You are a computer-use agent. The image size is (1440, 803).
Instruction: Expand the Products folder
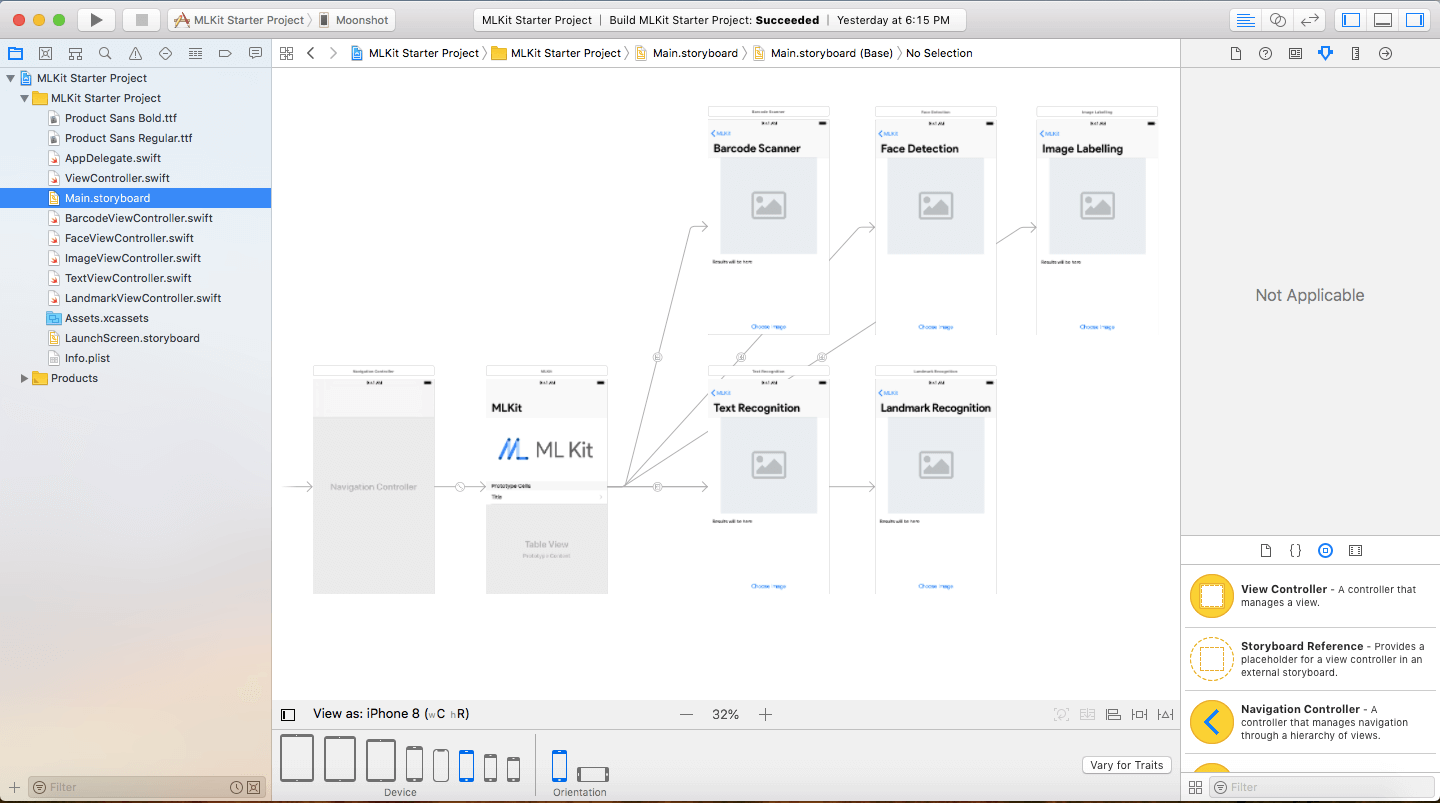pos(25,378)
